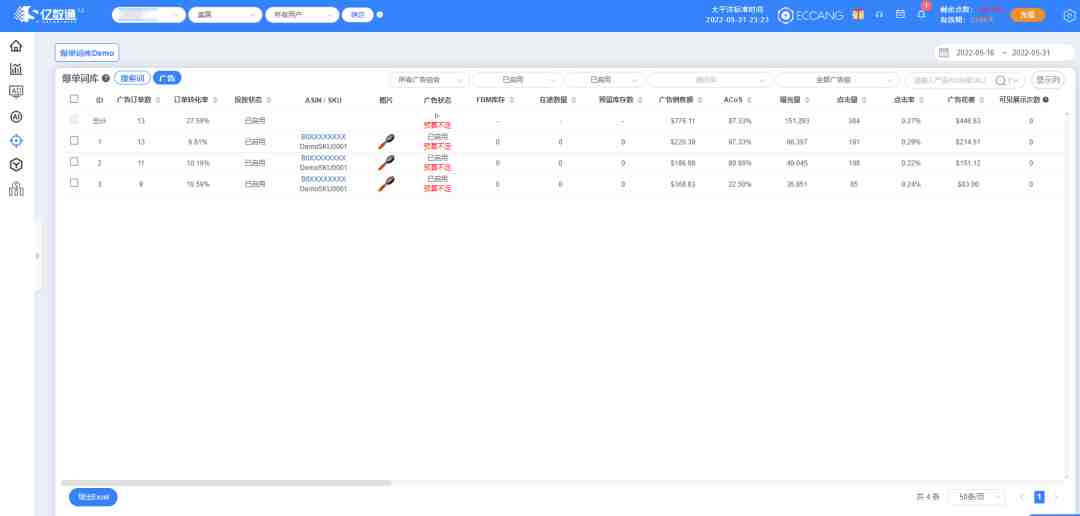Click info icon beside 可见展示次数 header

(1046, 100)
